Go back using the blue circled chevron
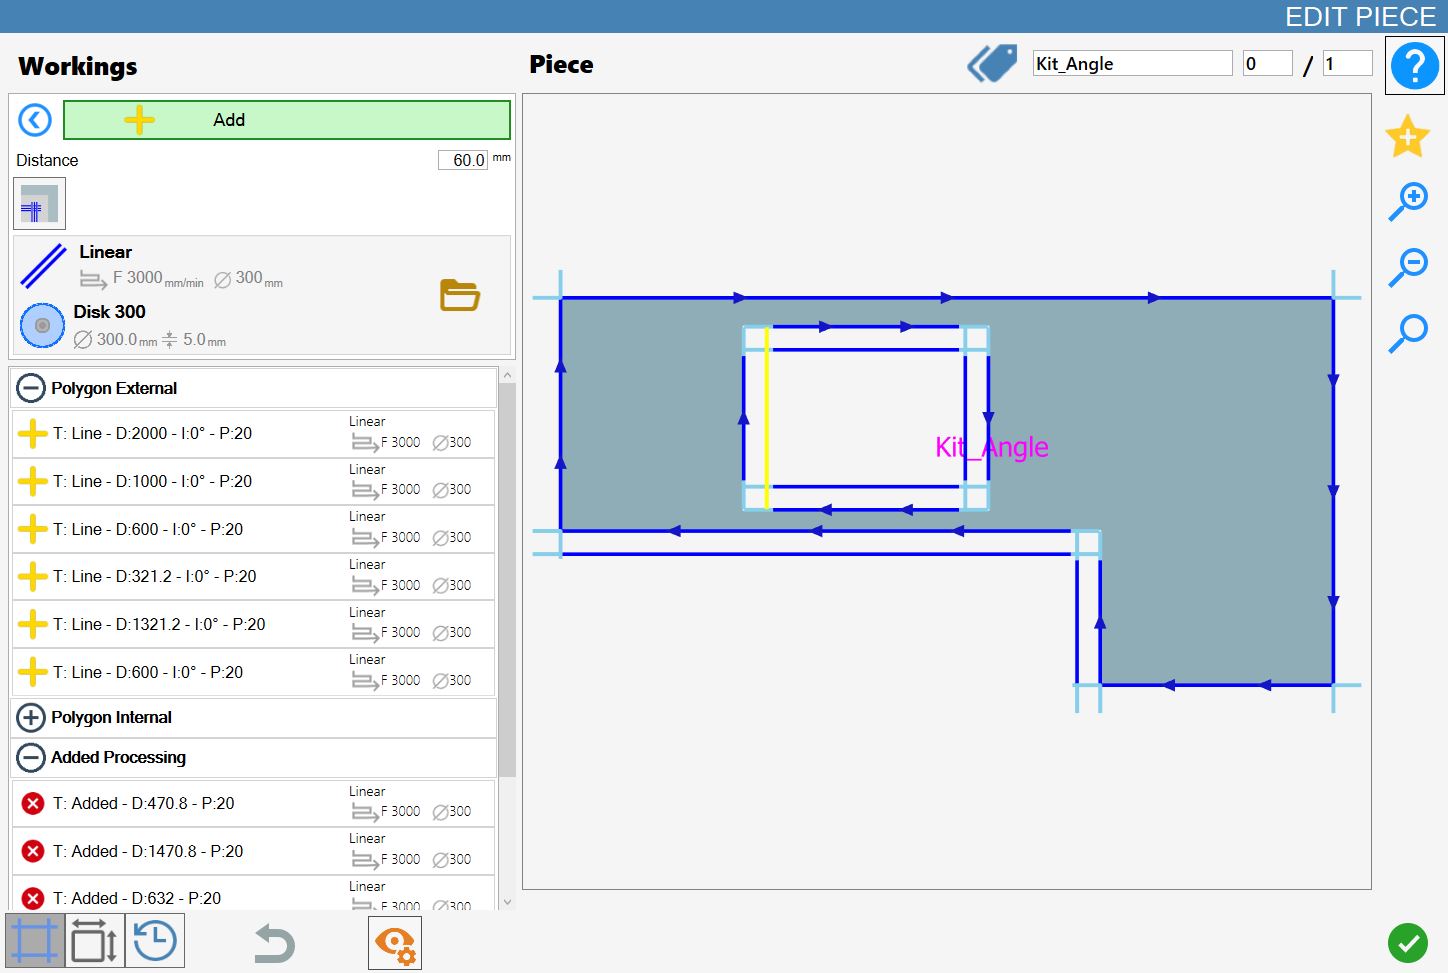1448x973 pixels. tap(35, 120)
